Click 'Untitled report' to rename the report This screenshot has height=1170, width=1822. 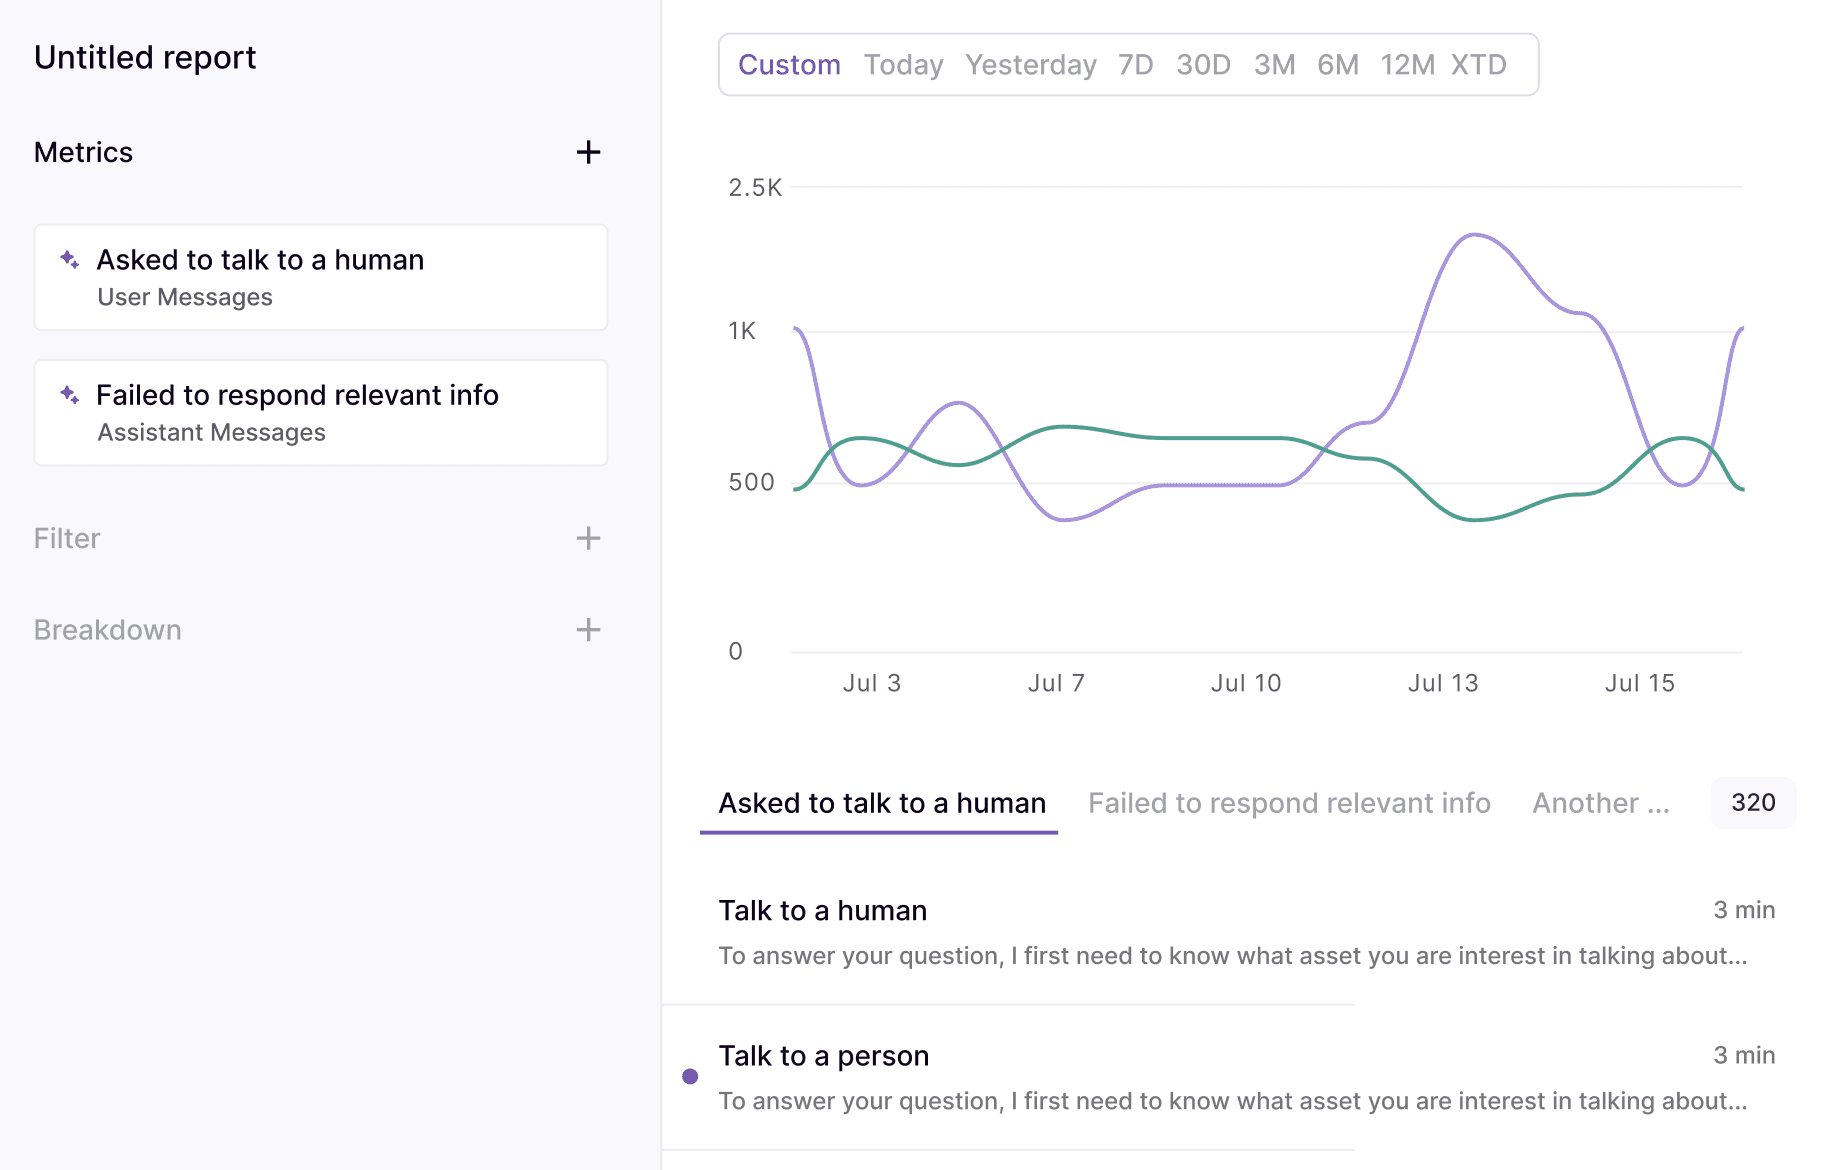145,57
